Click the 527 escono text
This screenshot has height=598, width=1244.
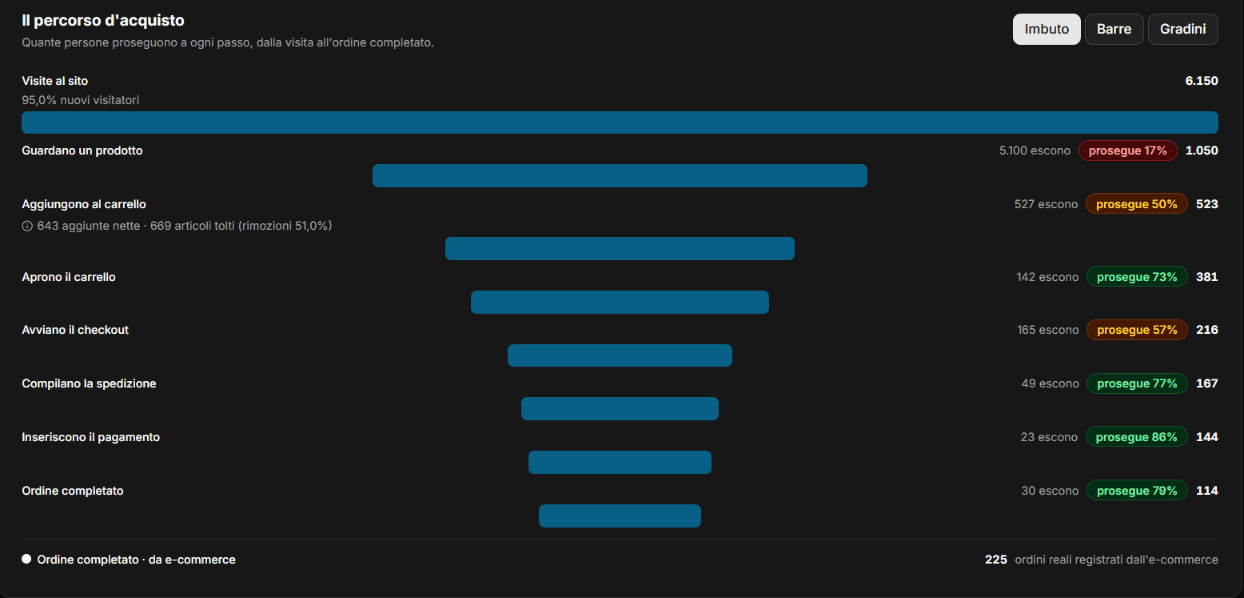point(1046,204)
